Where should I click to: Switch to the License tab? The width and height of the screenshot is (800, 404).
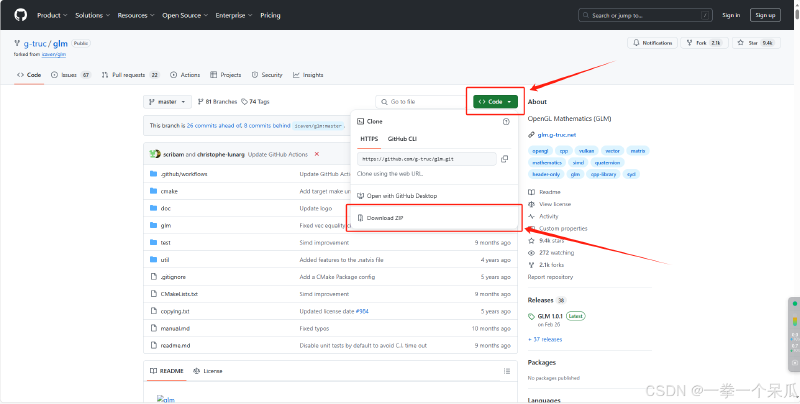pyautogui.click(x=208, y=371)
